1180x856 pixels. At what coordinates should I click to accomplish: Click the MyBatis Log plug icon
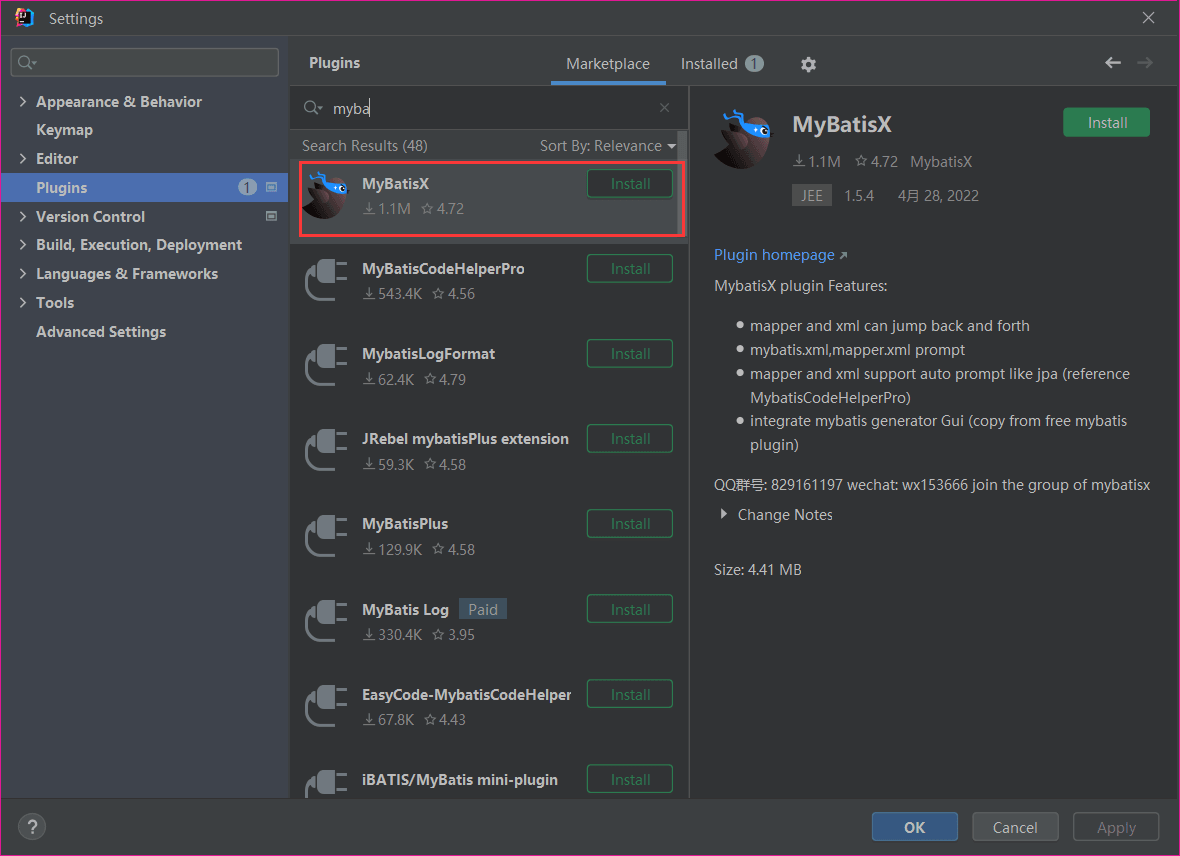point(326,621)
